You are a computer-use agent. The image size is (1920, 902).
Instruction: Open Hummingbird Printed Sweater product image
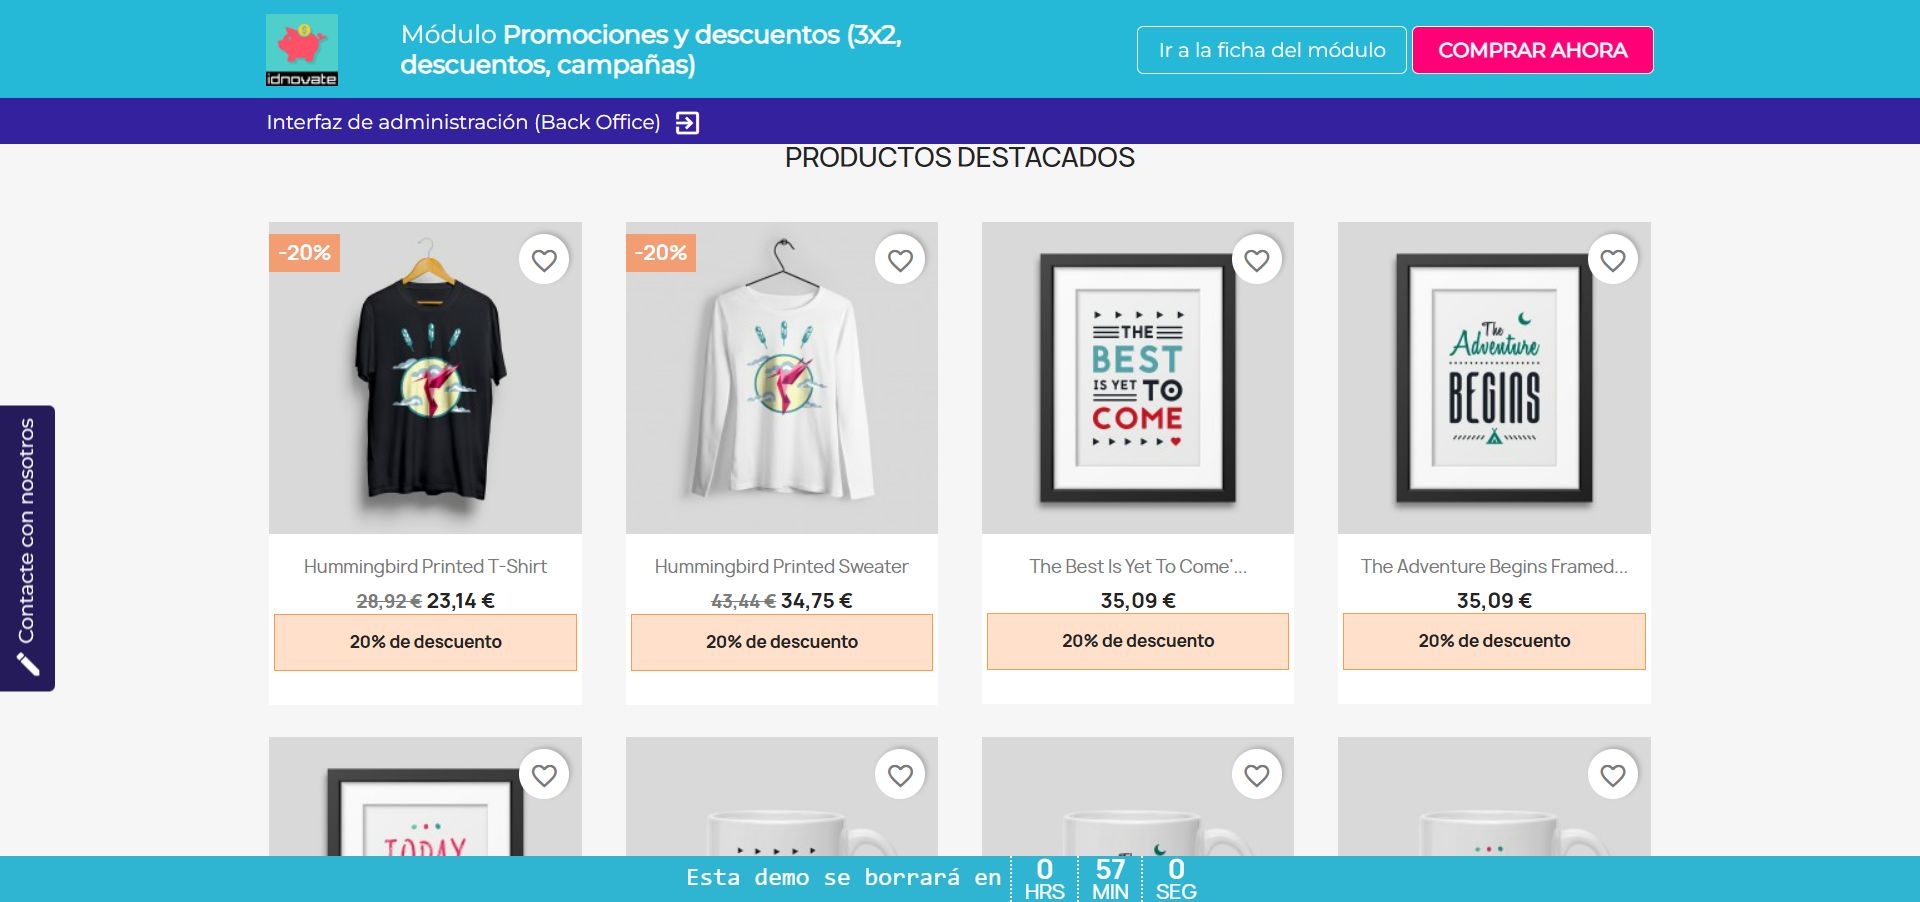(782, 378)
